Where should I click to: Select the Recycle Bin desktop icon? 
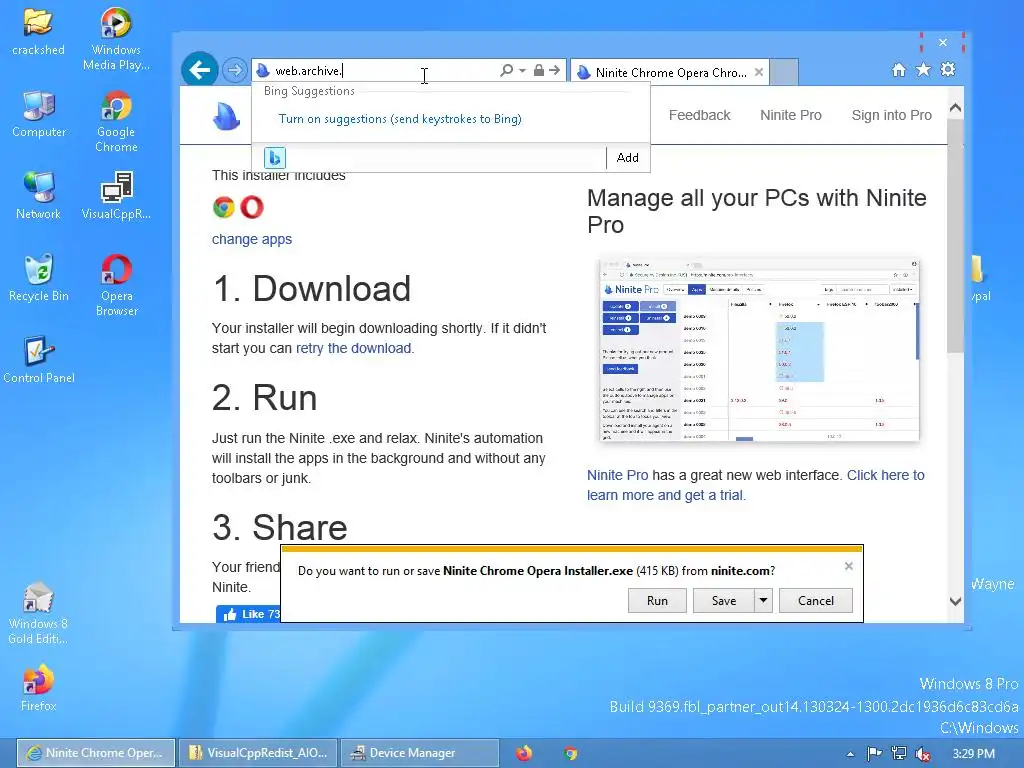coord(39,278)
